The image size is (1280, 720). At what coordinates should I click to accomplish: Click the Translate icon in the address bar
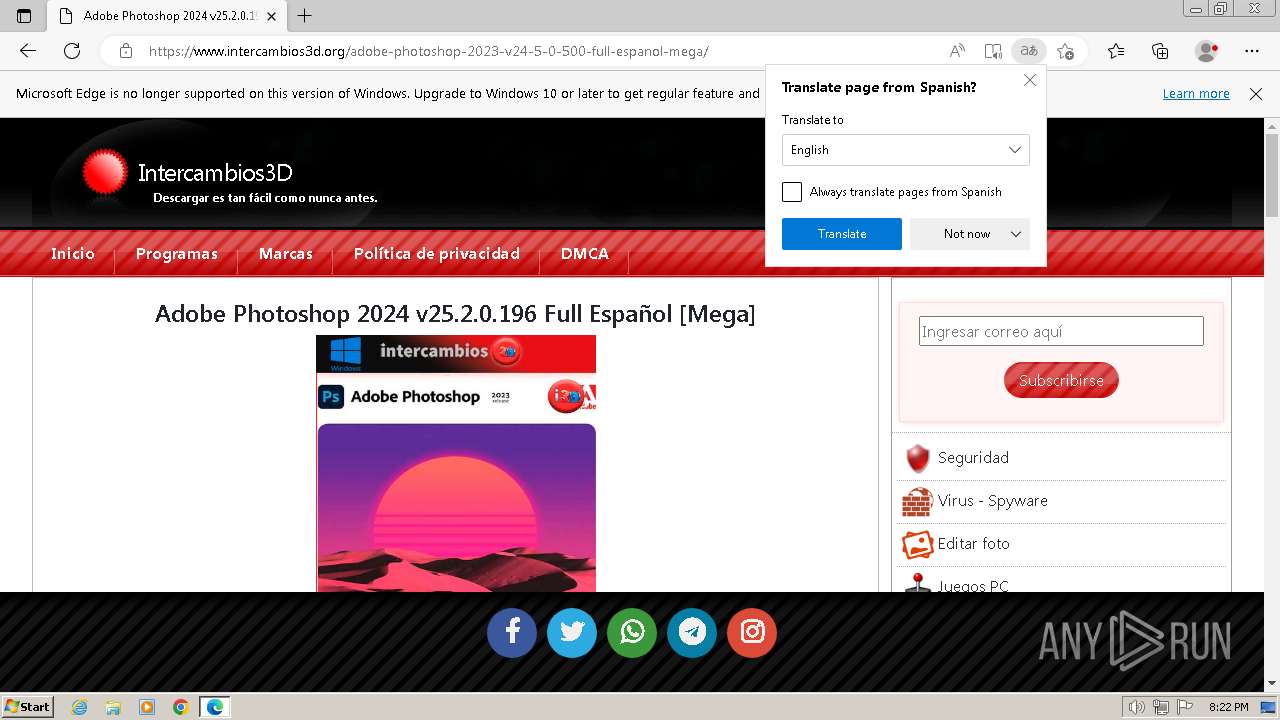coord(1028,51)
